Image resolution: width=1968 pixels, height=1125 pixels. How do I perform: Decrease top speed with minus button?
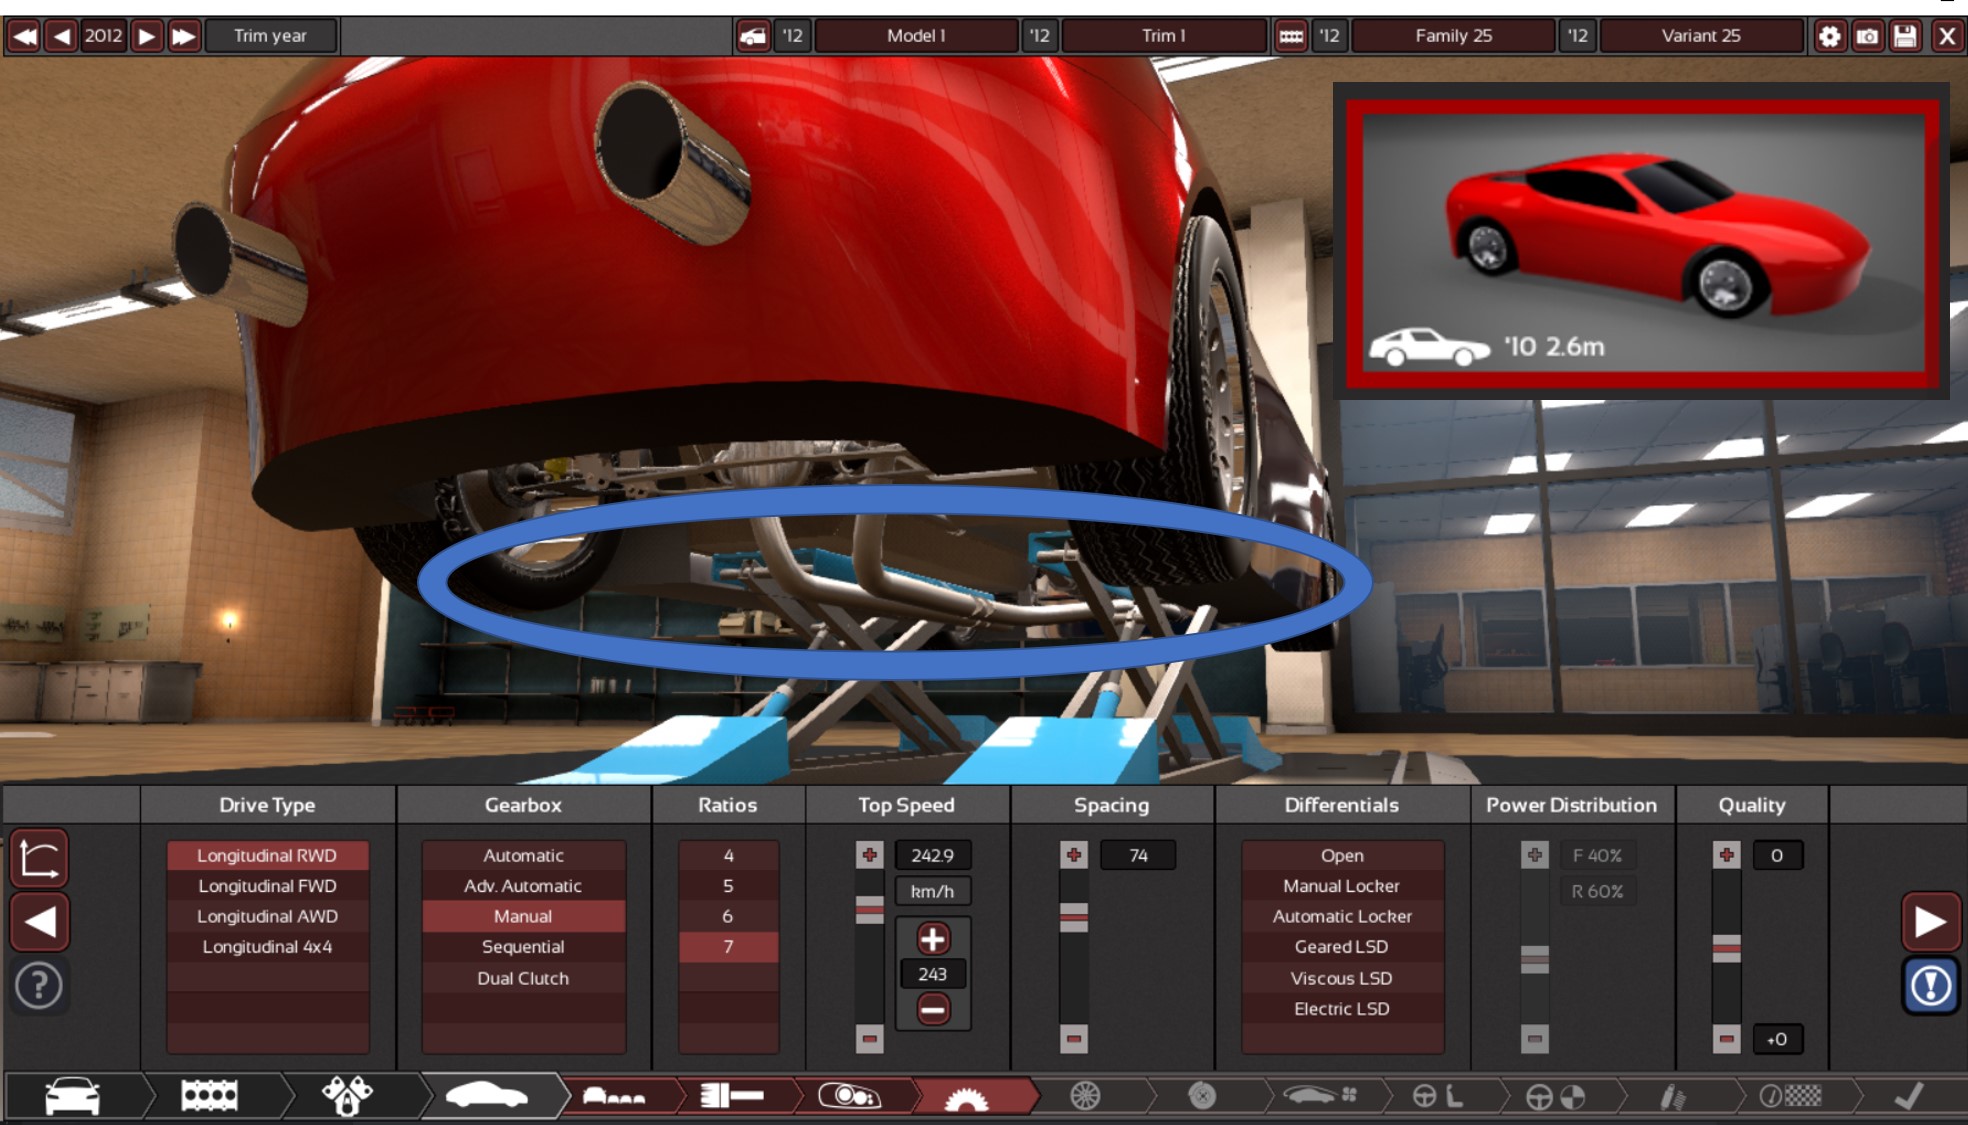tap(932, 1009)
